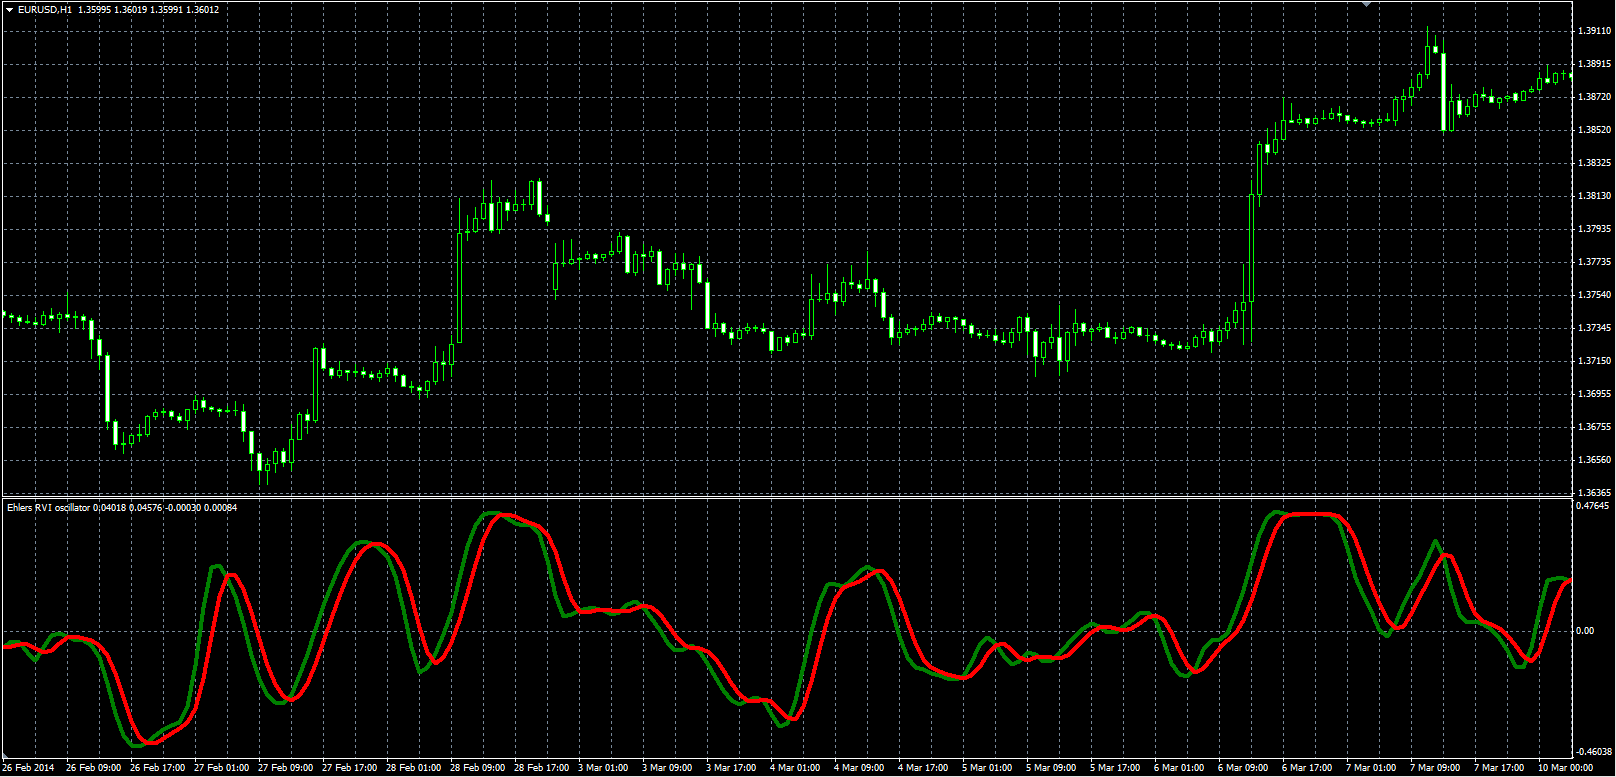The width and height of the screenshot is (1616, 777).
Task: Click the 1.39110 price scale label
Action: point(1594,31)
